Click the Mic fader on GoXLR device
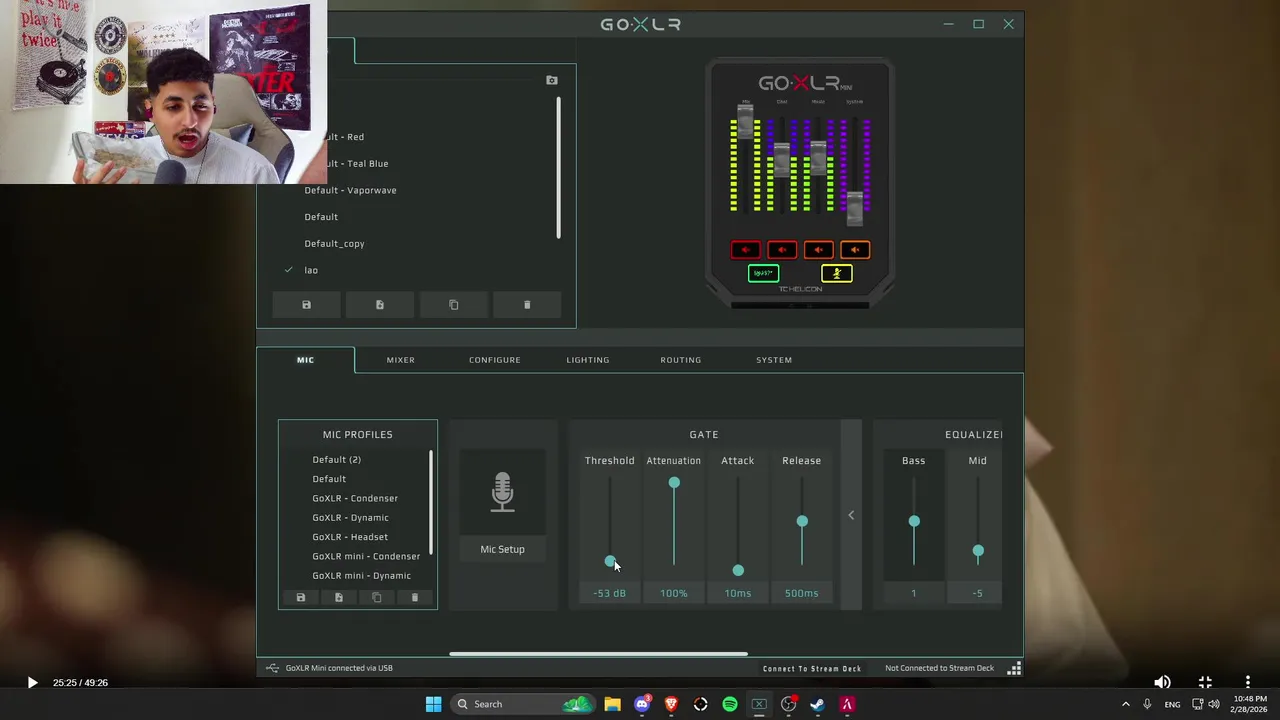The width and height of the screenshot is (1280, 720). click(745, 119)
